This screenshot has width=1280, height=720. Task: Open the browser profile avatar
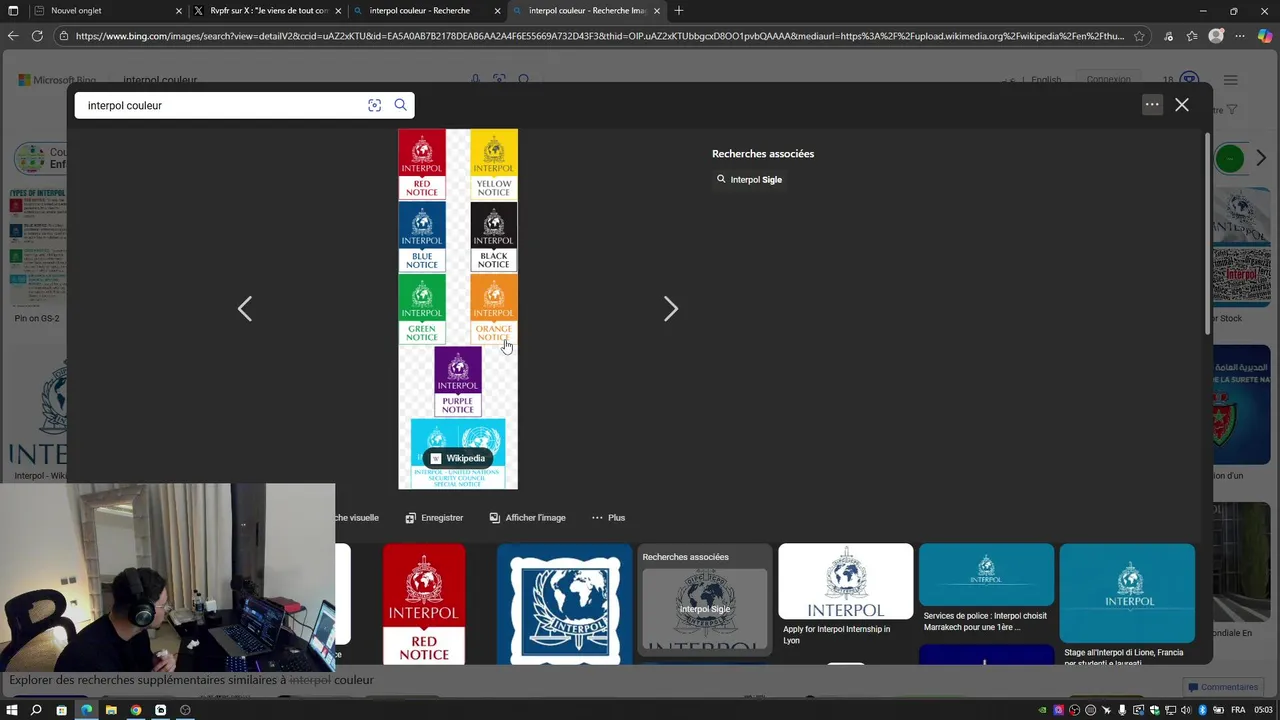pyautogui.click(x=1216, y=36)
